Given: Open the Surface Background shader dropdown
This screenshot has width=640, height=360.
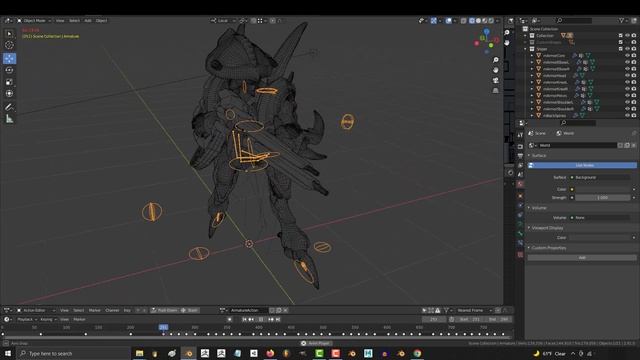Looking at the screenshot, I should (x=602, y=178).
